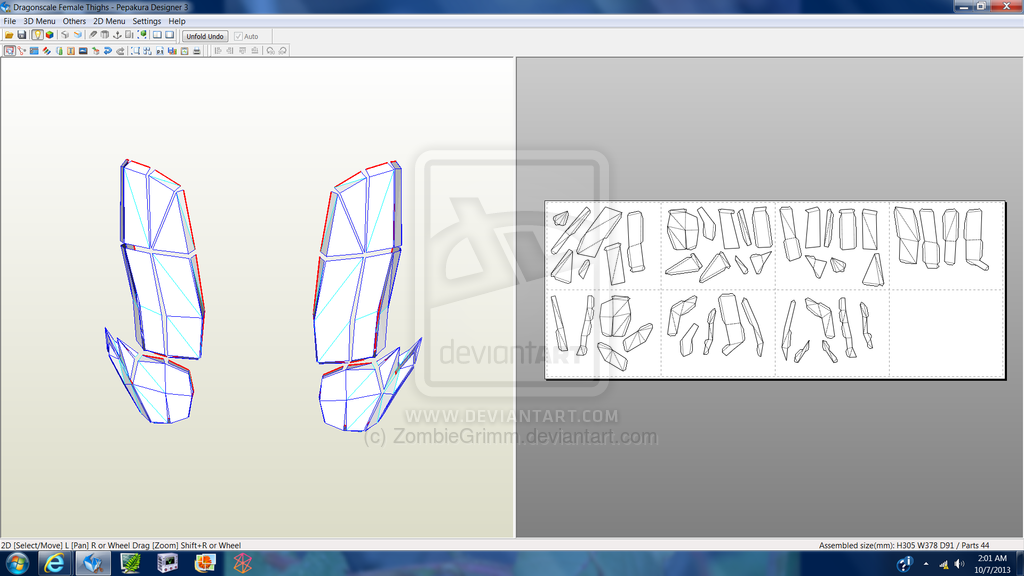
Task: Click the 2:01 AM taskbar clock
Action: pyautogui.click(x=992, y=558)
